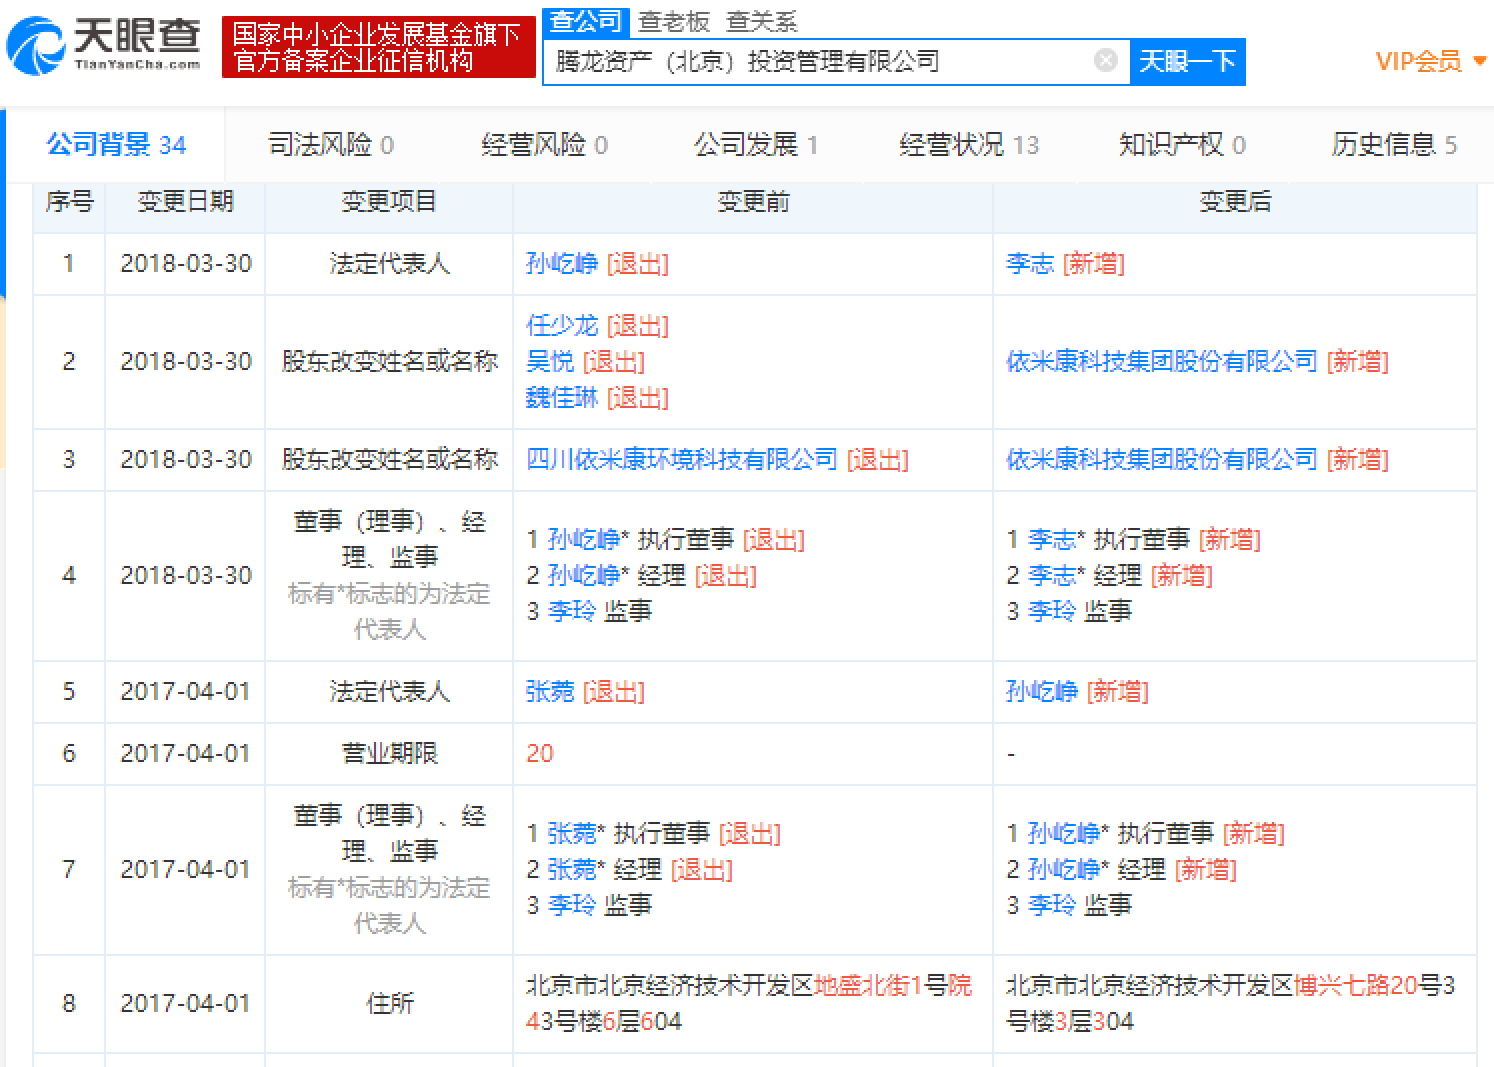
Task: Go to the 公司发展 tab
Action: pos(757,145)
